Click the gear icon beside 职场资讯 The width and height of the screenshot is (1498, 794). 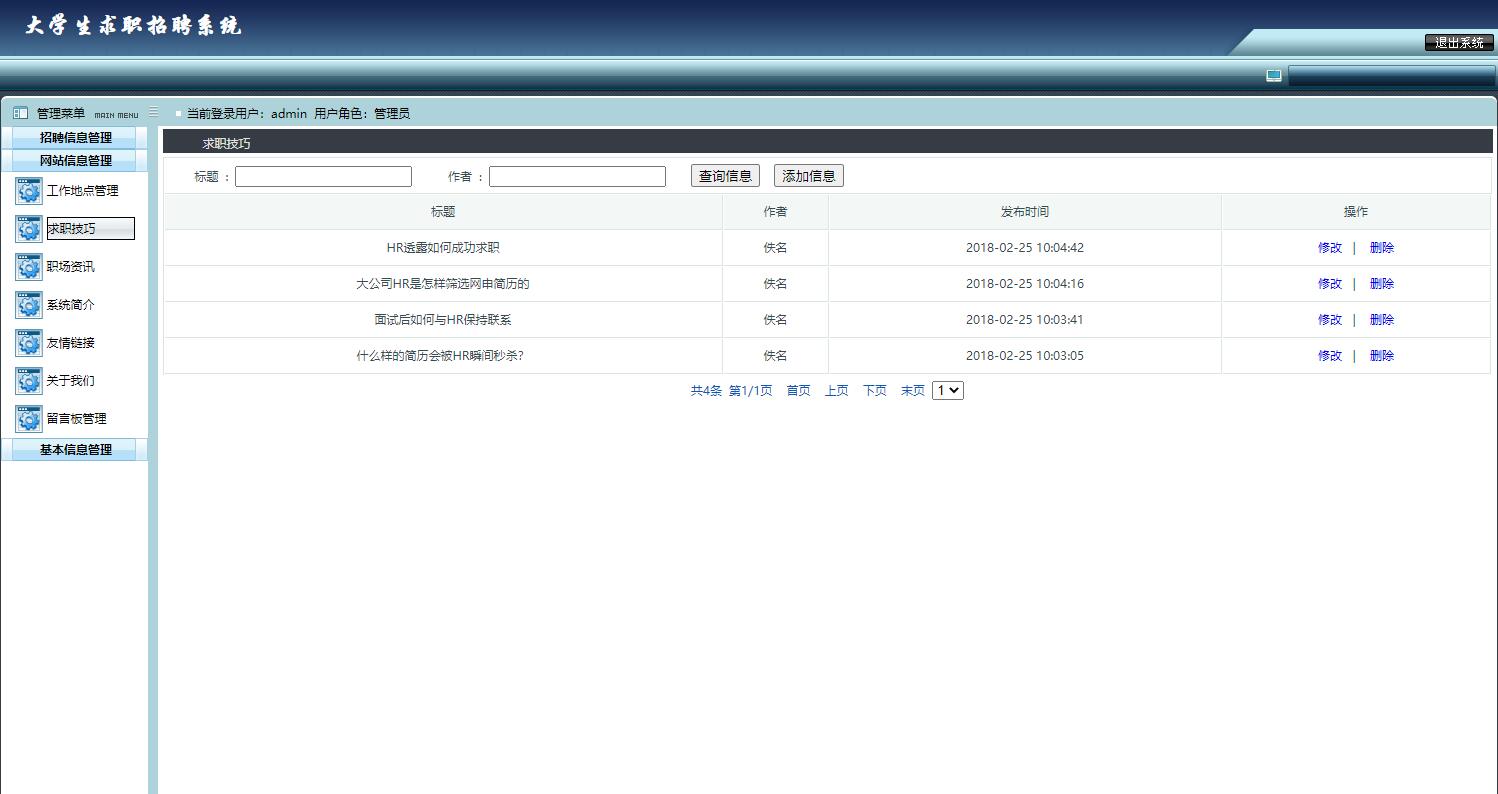click(29, 267)
